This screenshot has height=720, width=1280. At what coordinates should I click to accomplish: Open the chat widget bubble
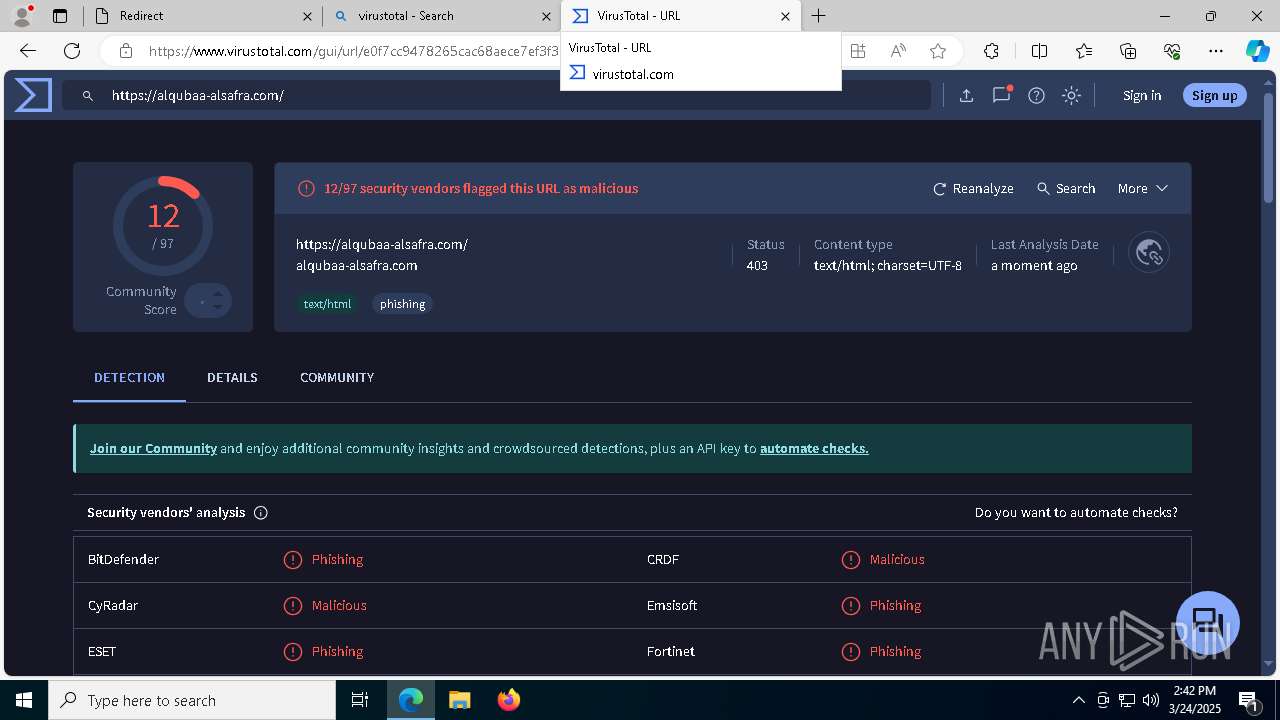[1208, 622]
